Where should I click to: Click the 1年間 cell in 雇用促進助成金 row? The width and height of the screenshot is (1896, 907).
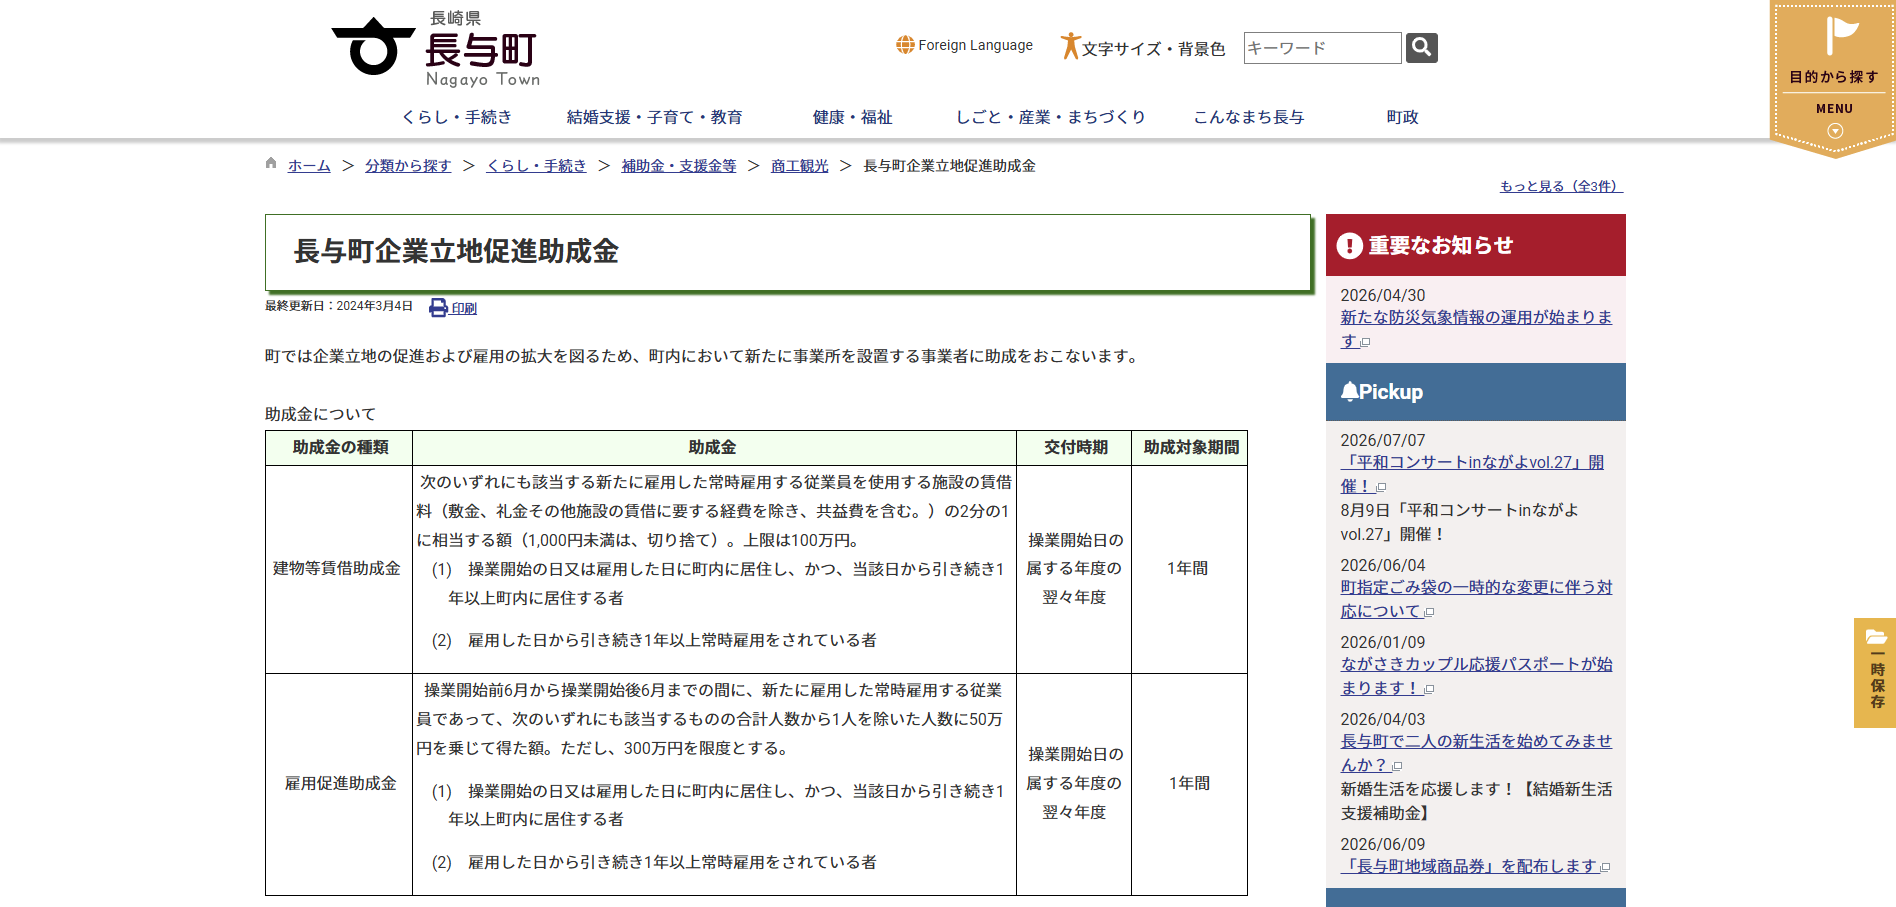(1189, 783)
